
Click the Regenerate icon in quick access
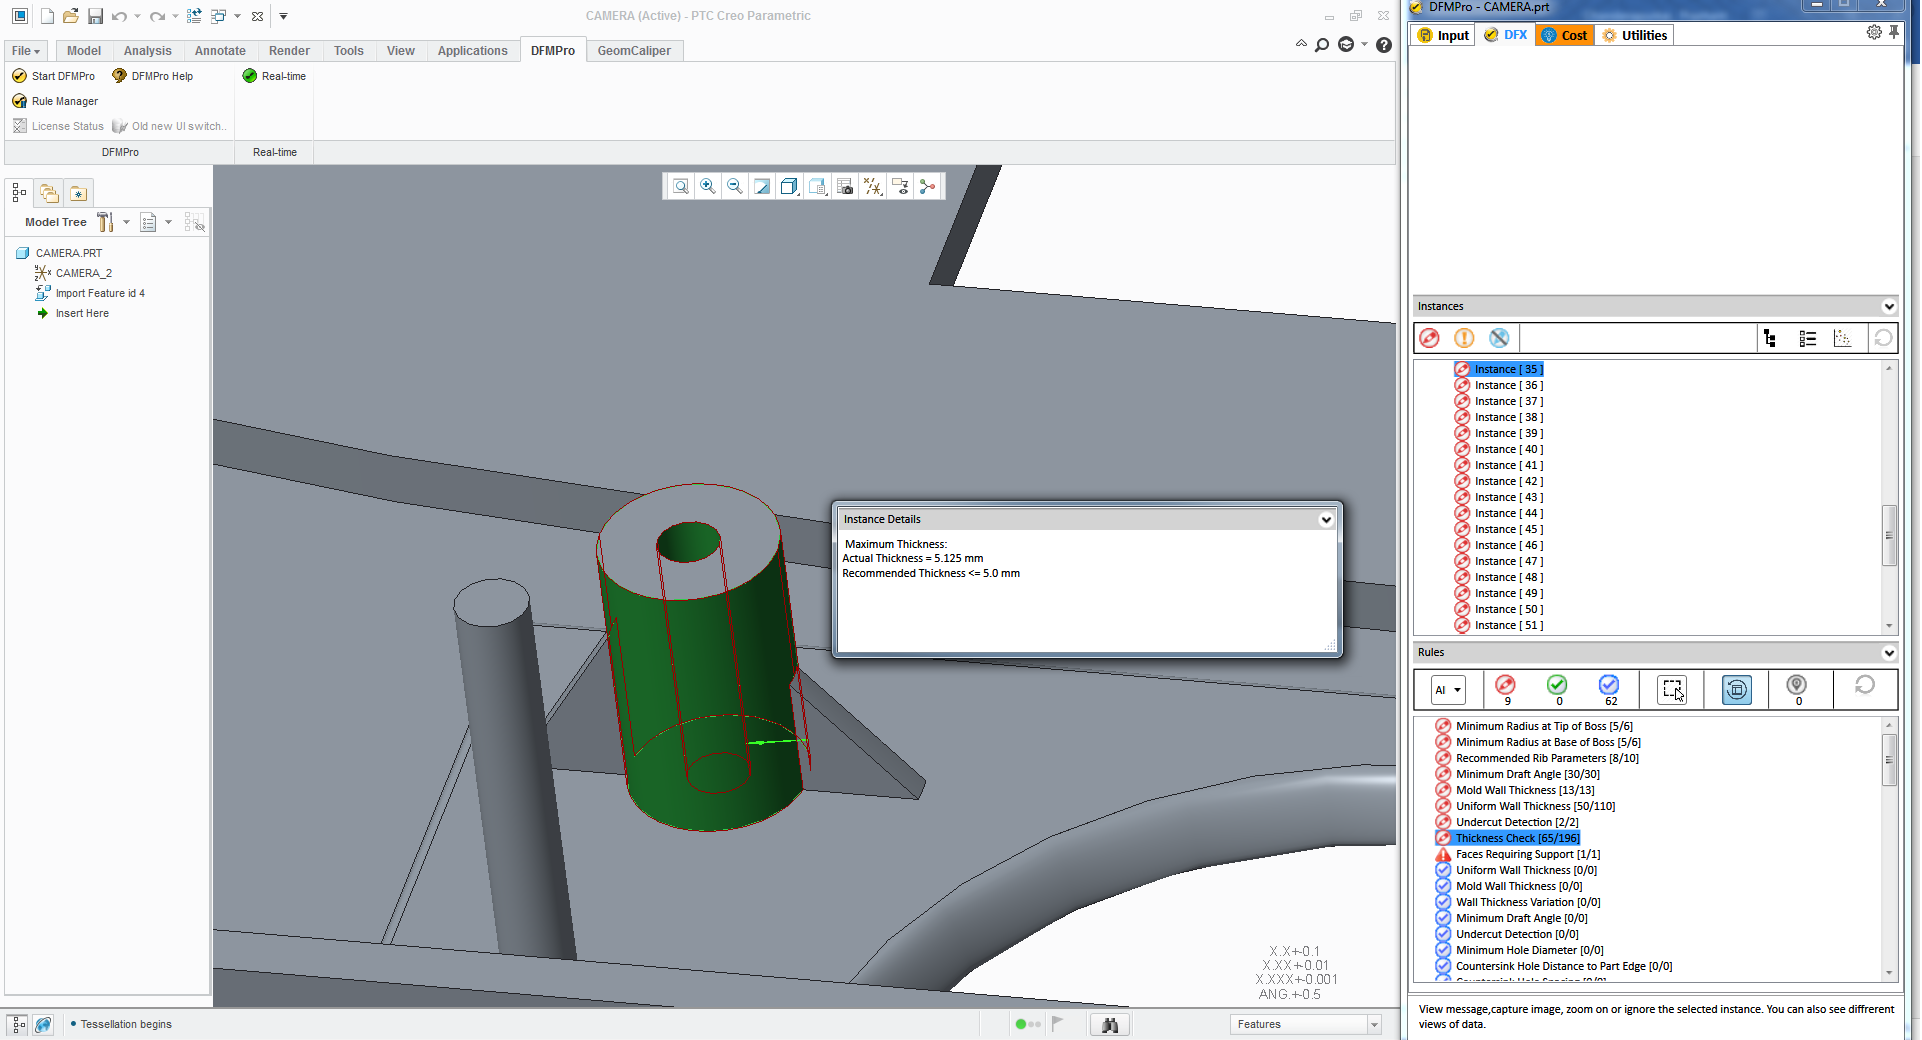click(x=194, y=16)
